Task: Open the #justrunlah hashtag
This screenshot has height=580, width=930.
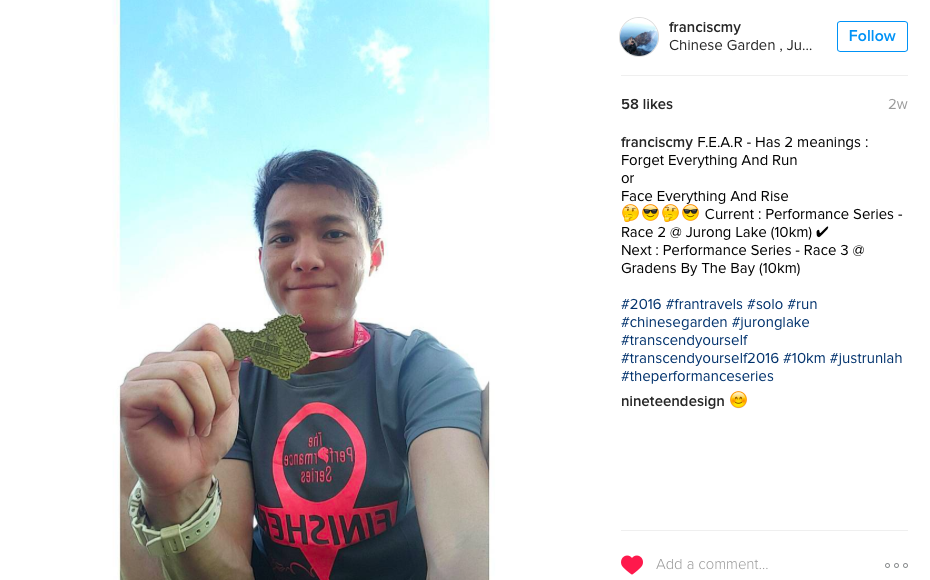Action: point(865,358)
